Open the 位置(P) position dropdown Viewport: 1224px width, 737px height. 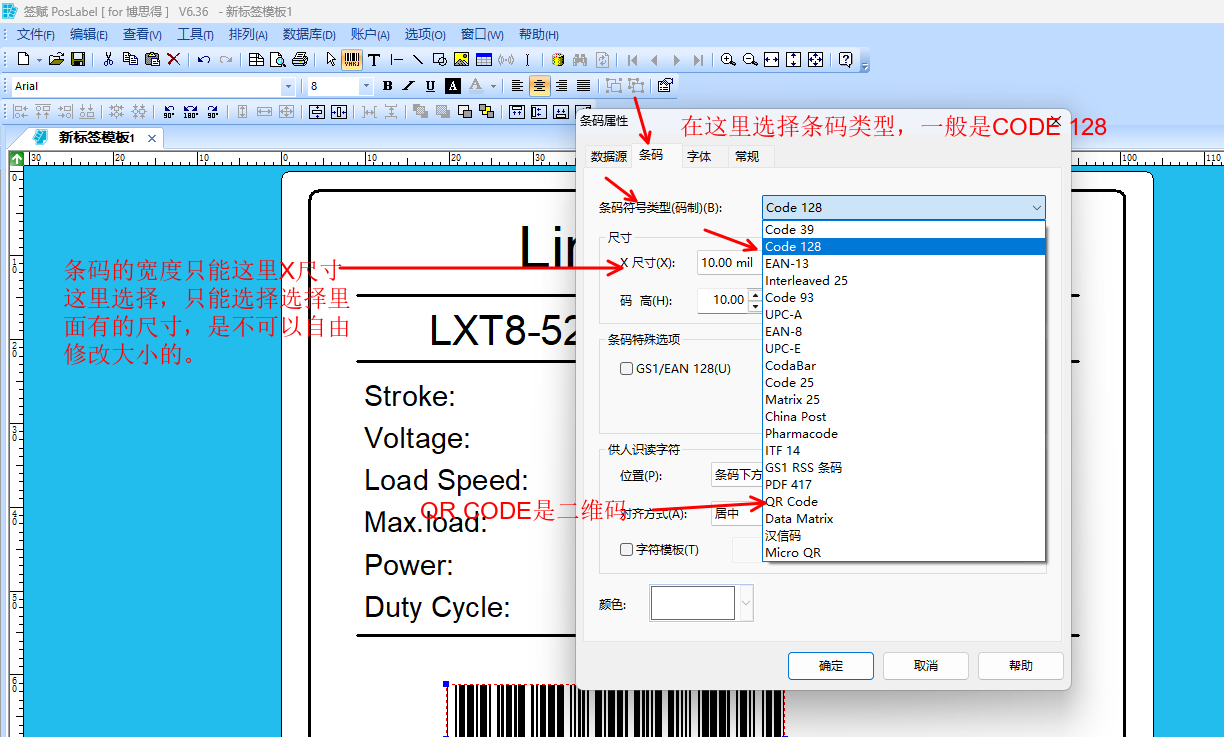click(737, 475)
